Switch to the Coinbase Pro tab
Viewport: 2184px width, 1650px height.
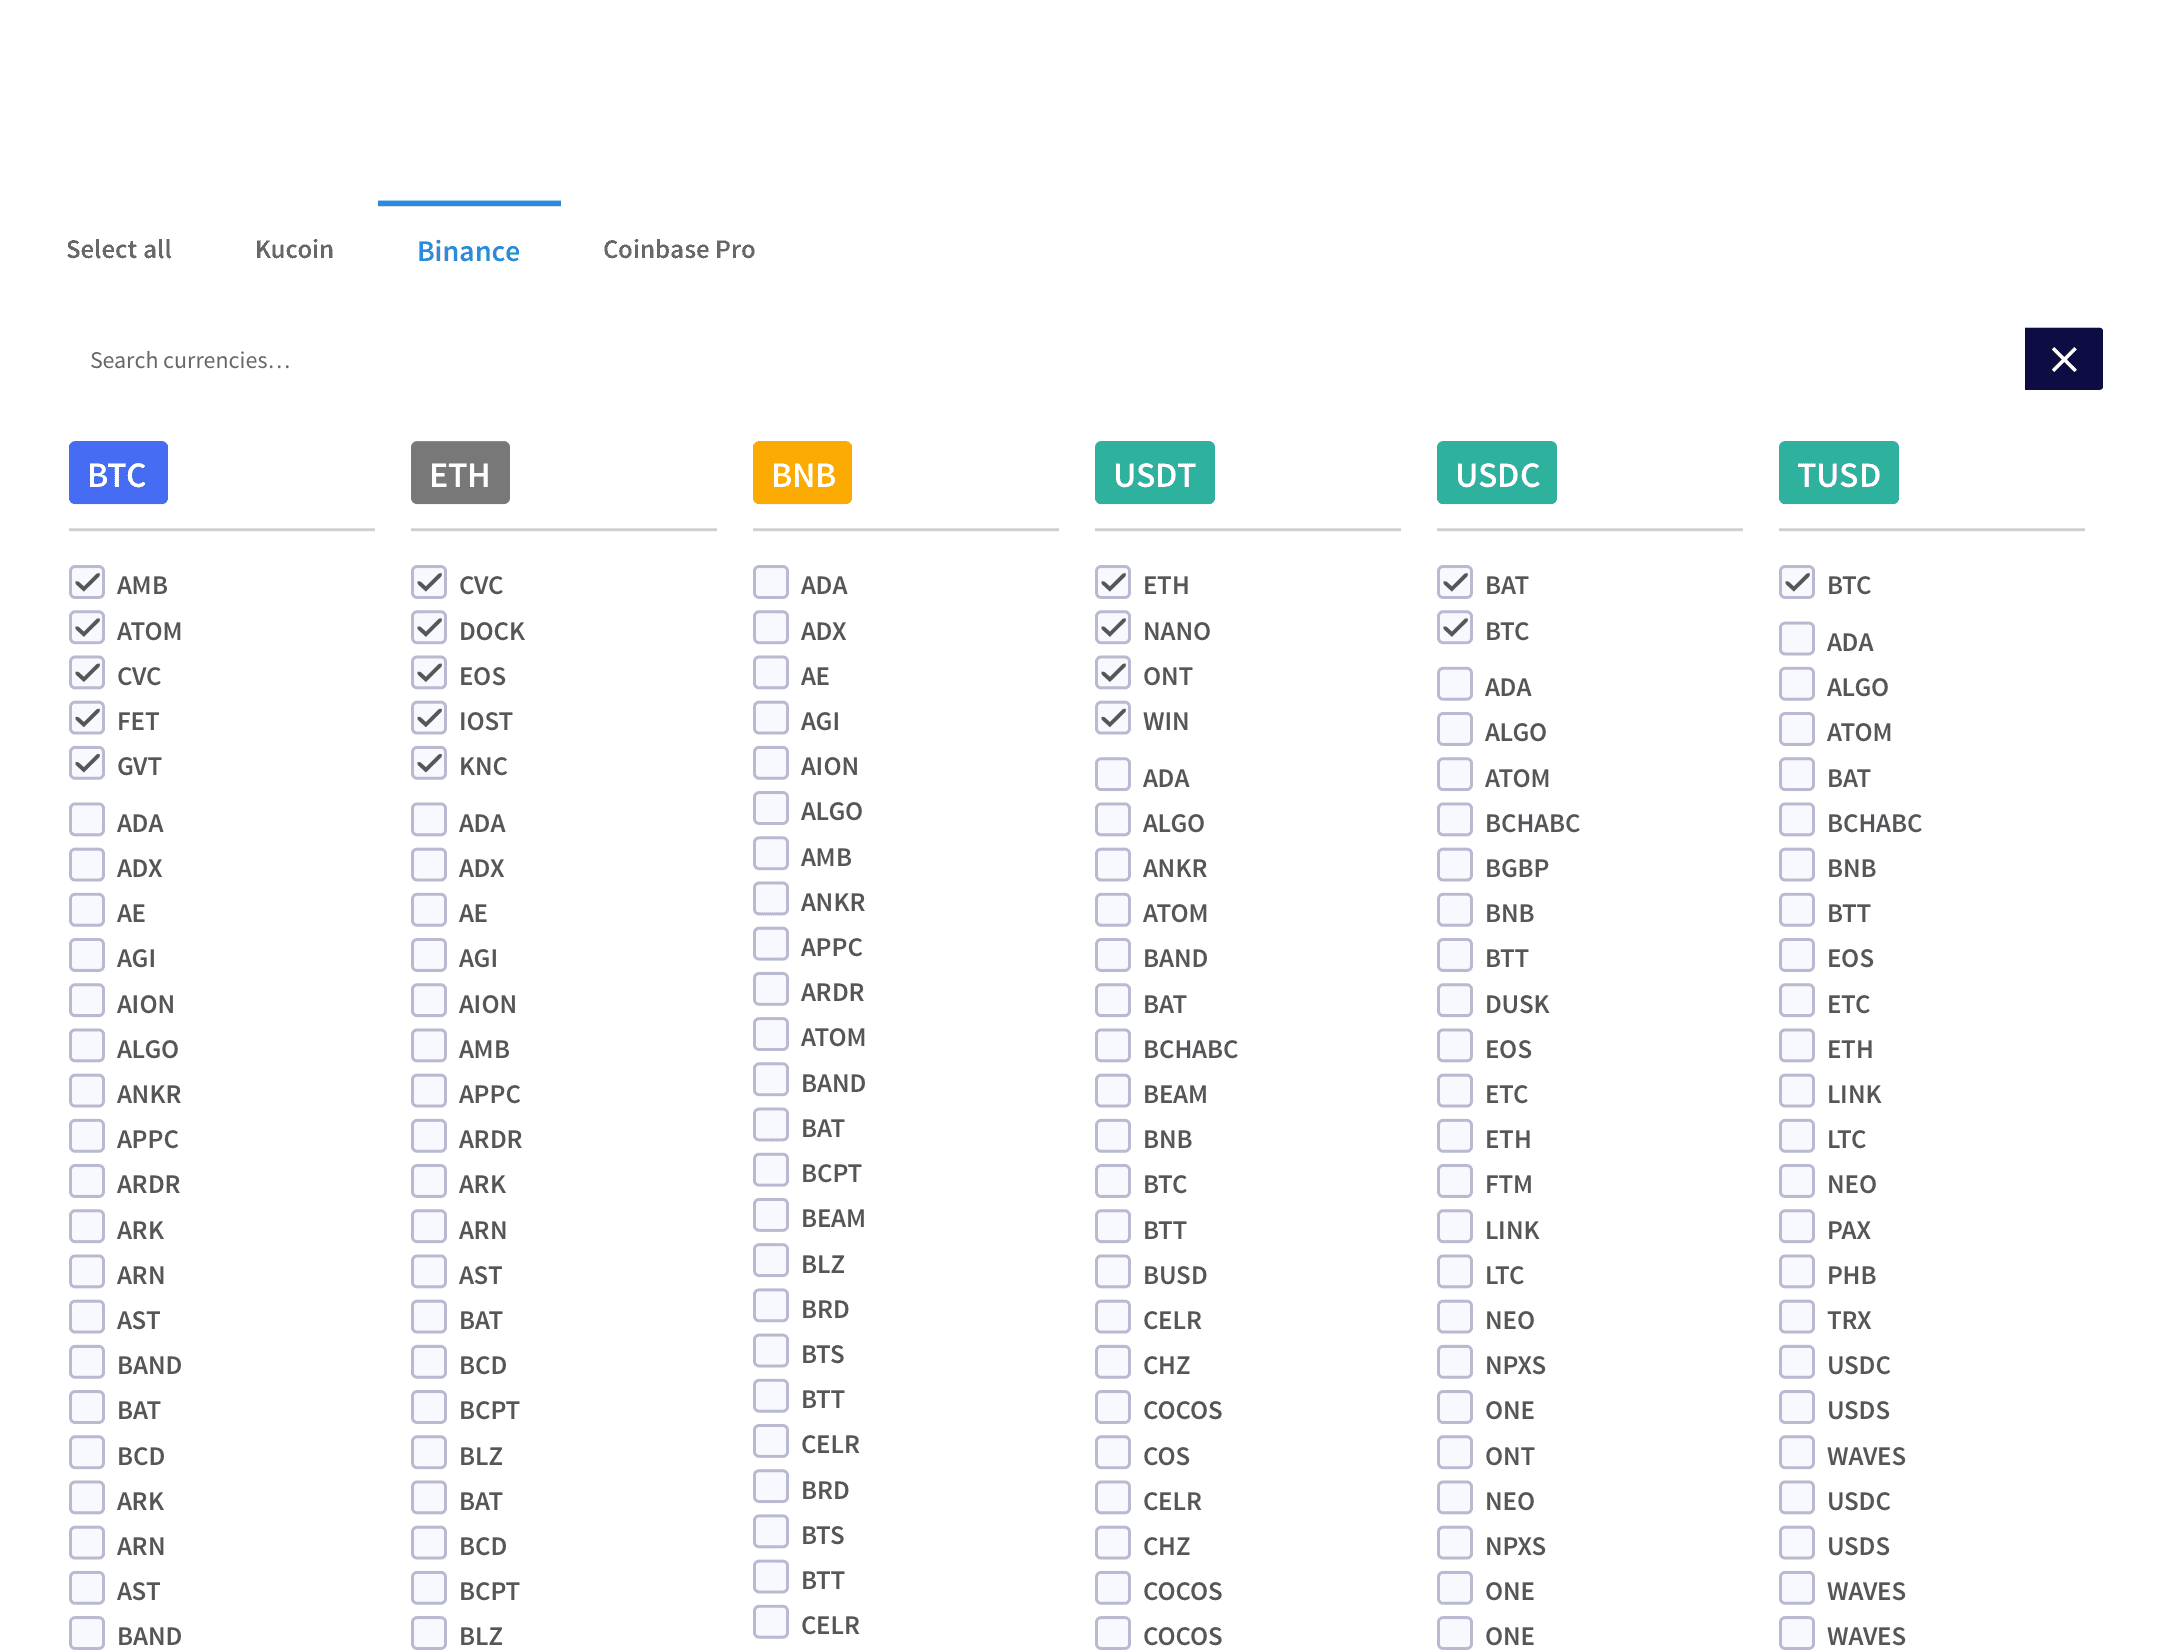[x=679, y=249]
